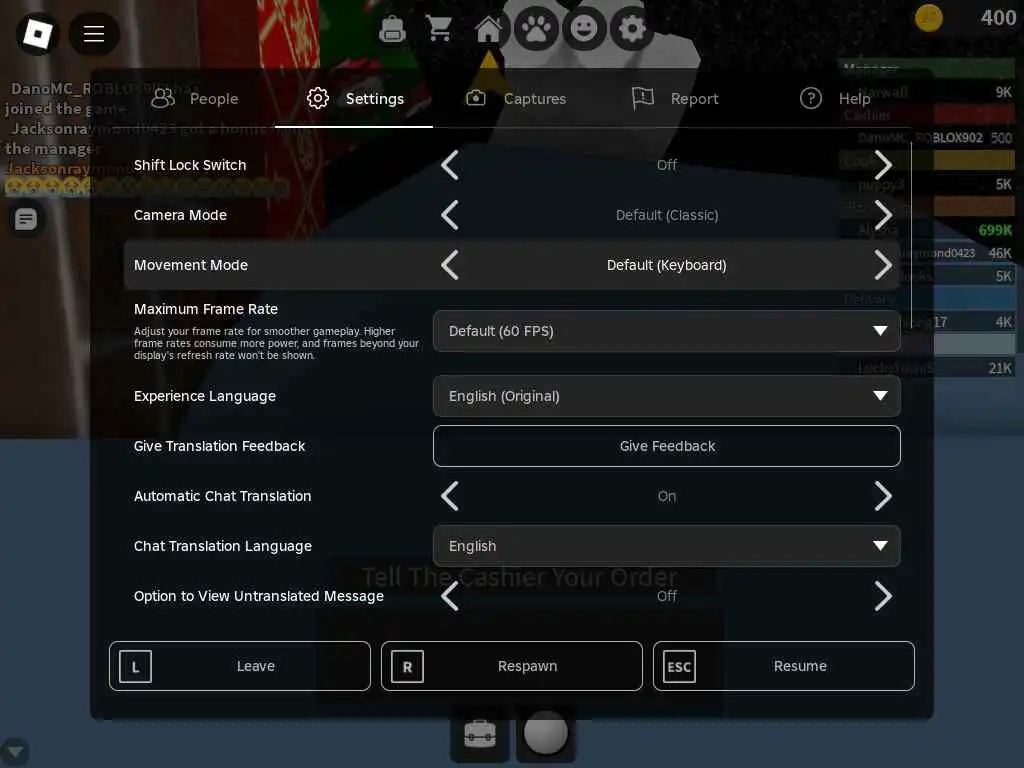
Task: Click Shift Lock Switch left arrow
Action: click(x=450, y=165)
